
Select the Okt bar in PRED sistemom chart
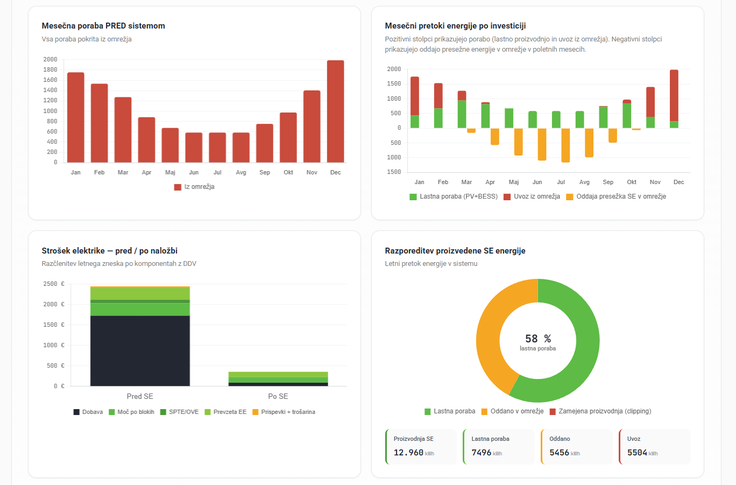(x=288, y=138)
